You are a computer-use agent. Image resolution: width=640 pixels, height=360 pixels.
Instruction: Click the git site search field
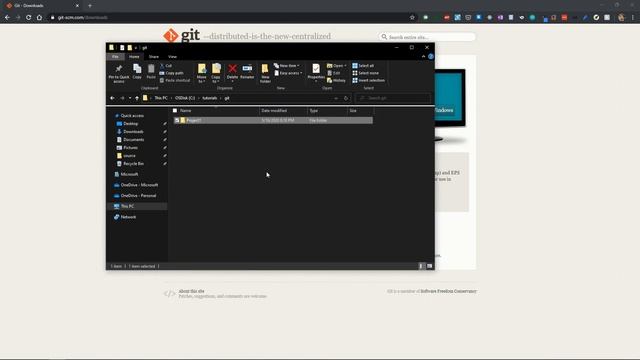pyautogui.click(x=427, y=37)
